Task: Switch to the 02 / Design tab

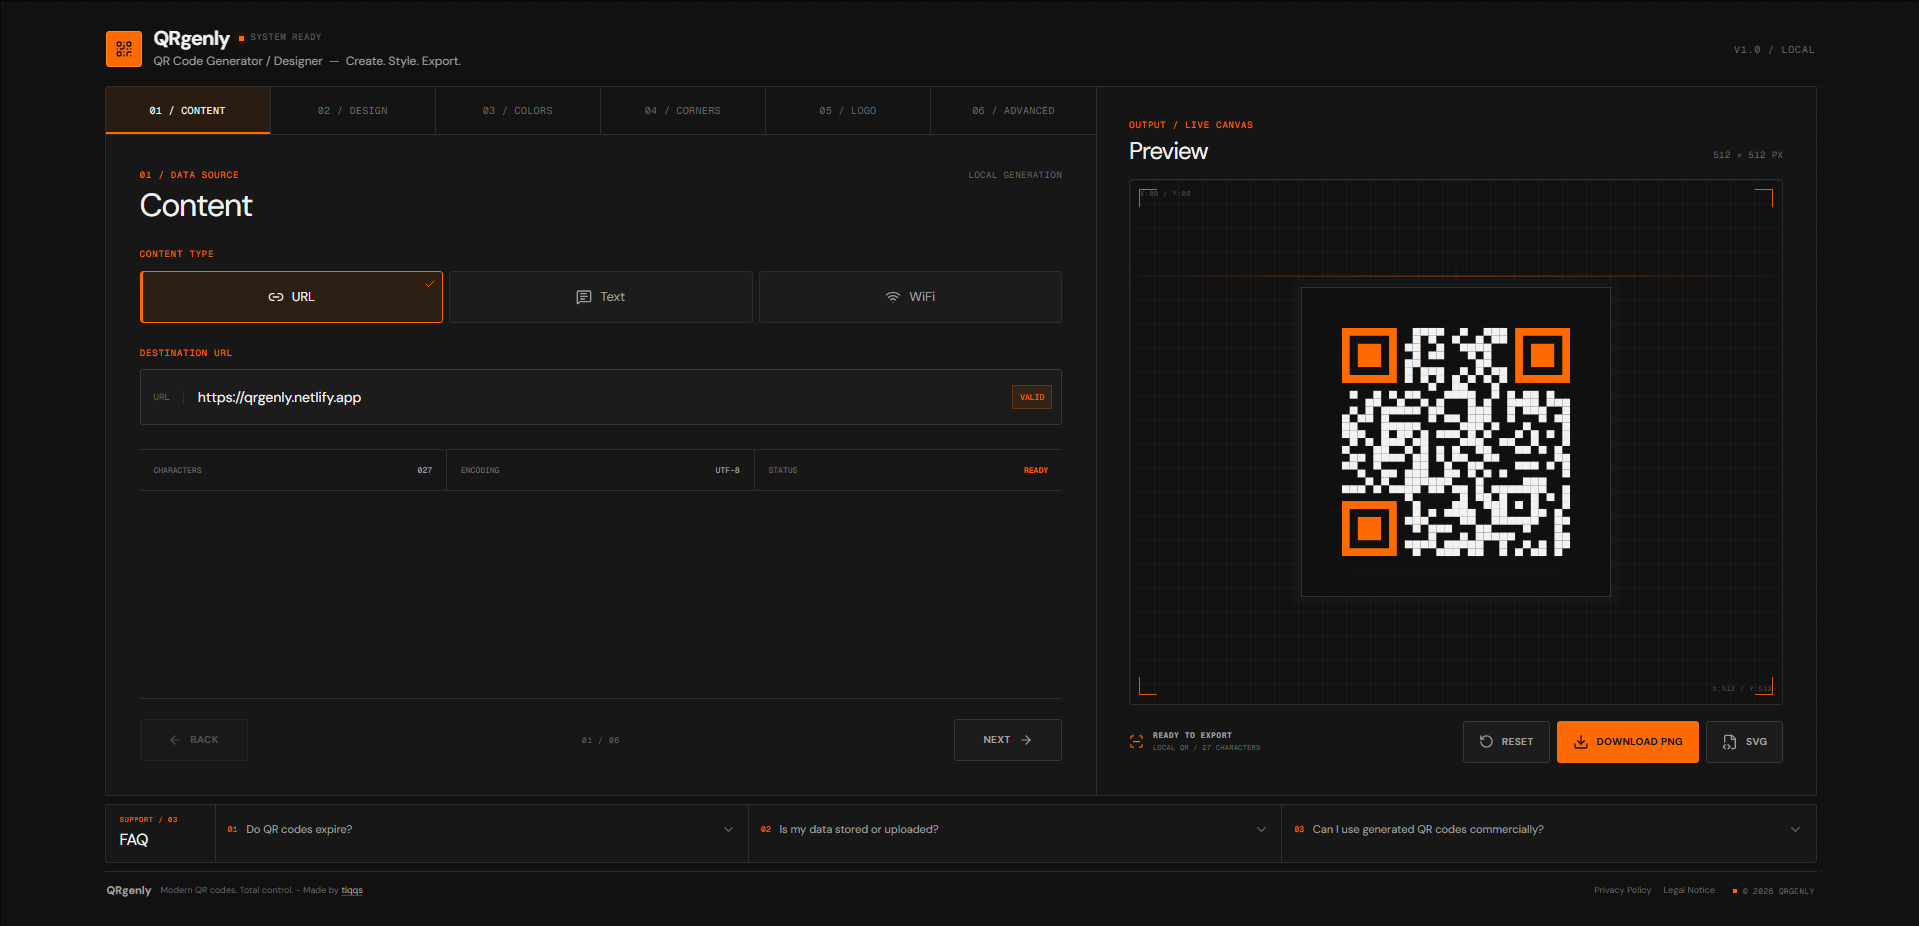Action: click(353, 111)
